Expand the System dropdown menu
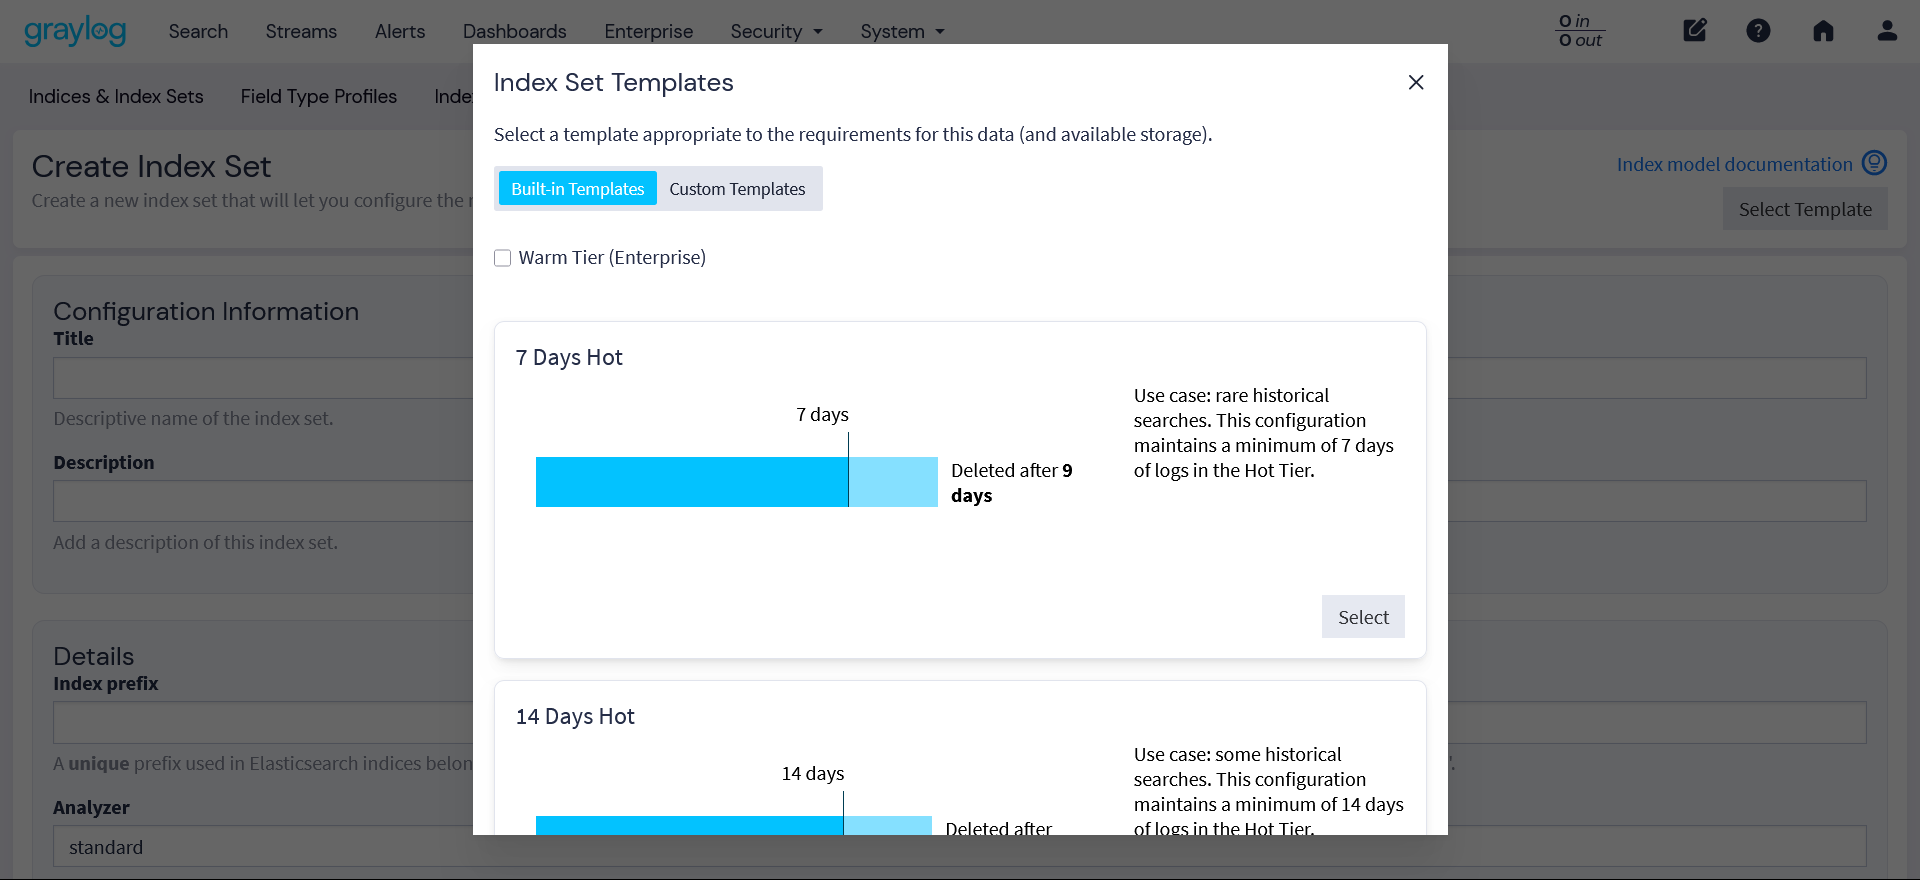 click(902, 32)
